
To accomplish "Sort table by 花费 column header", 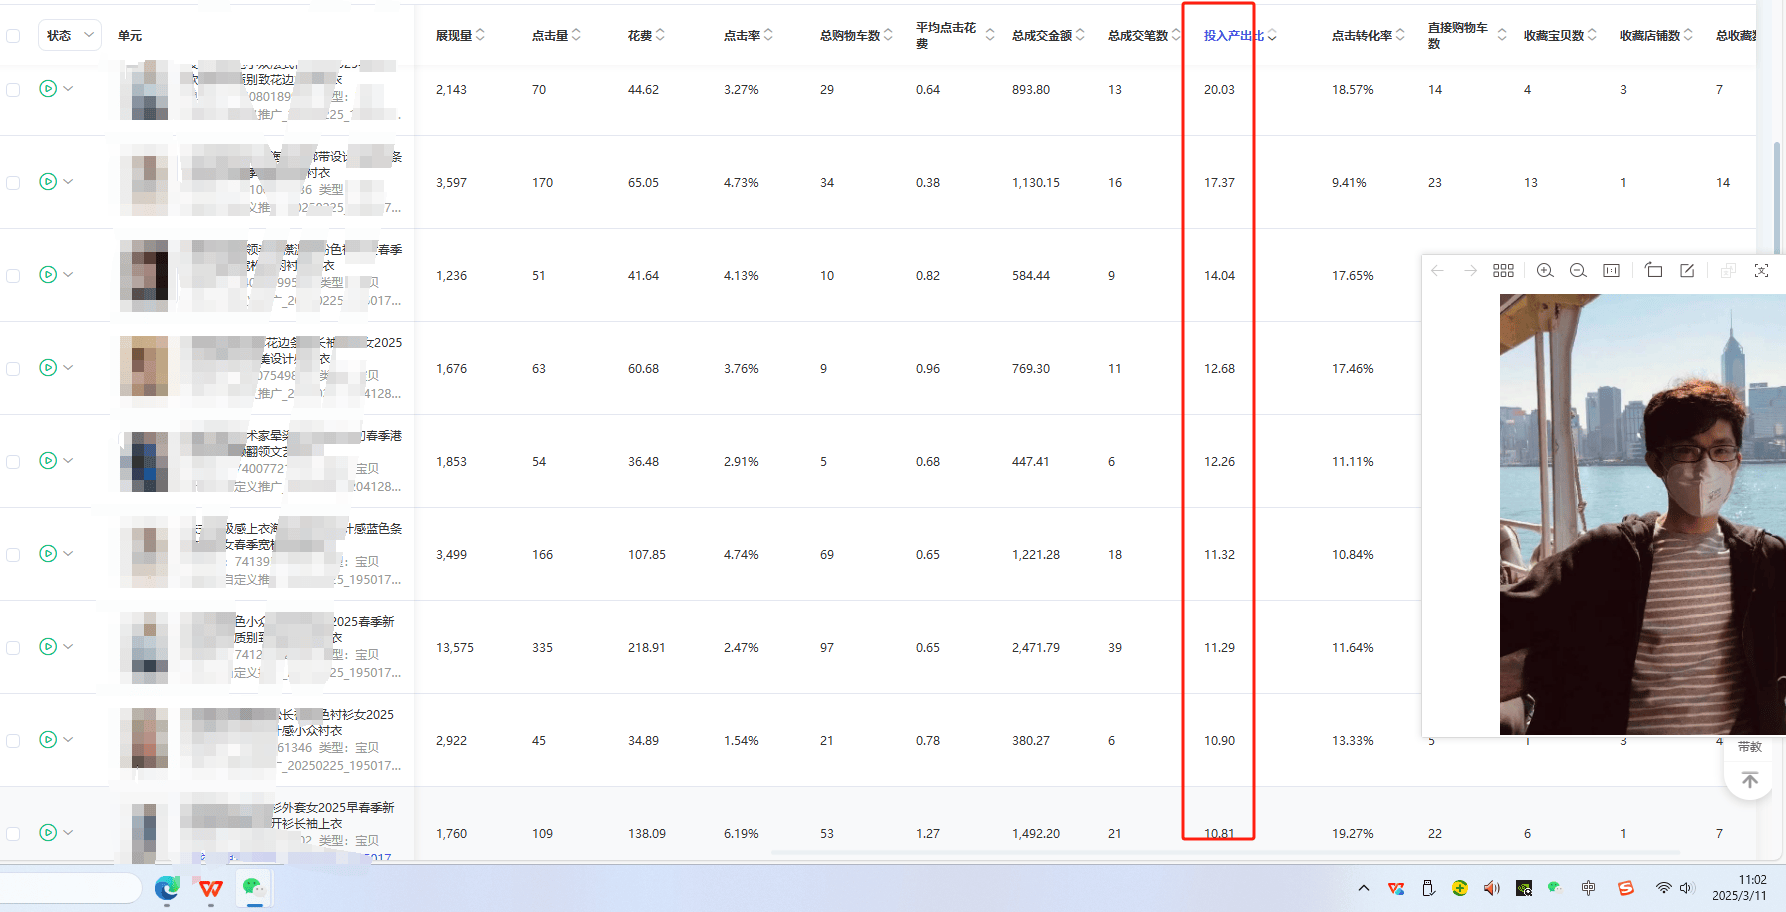I will click(x=646, y=36).
